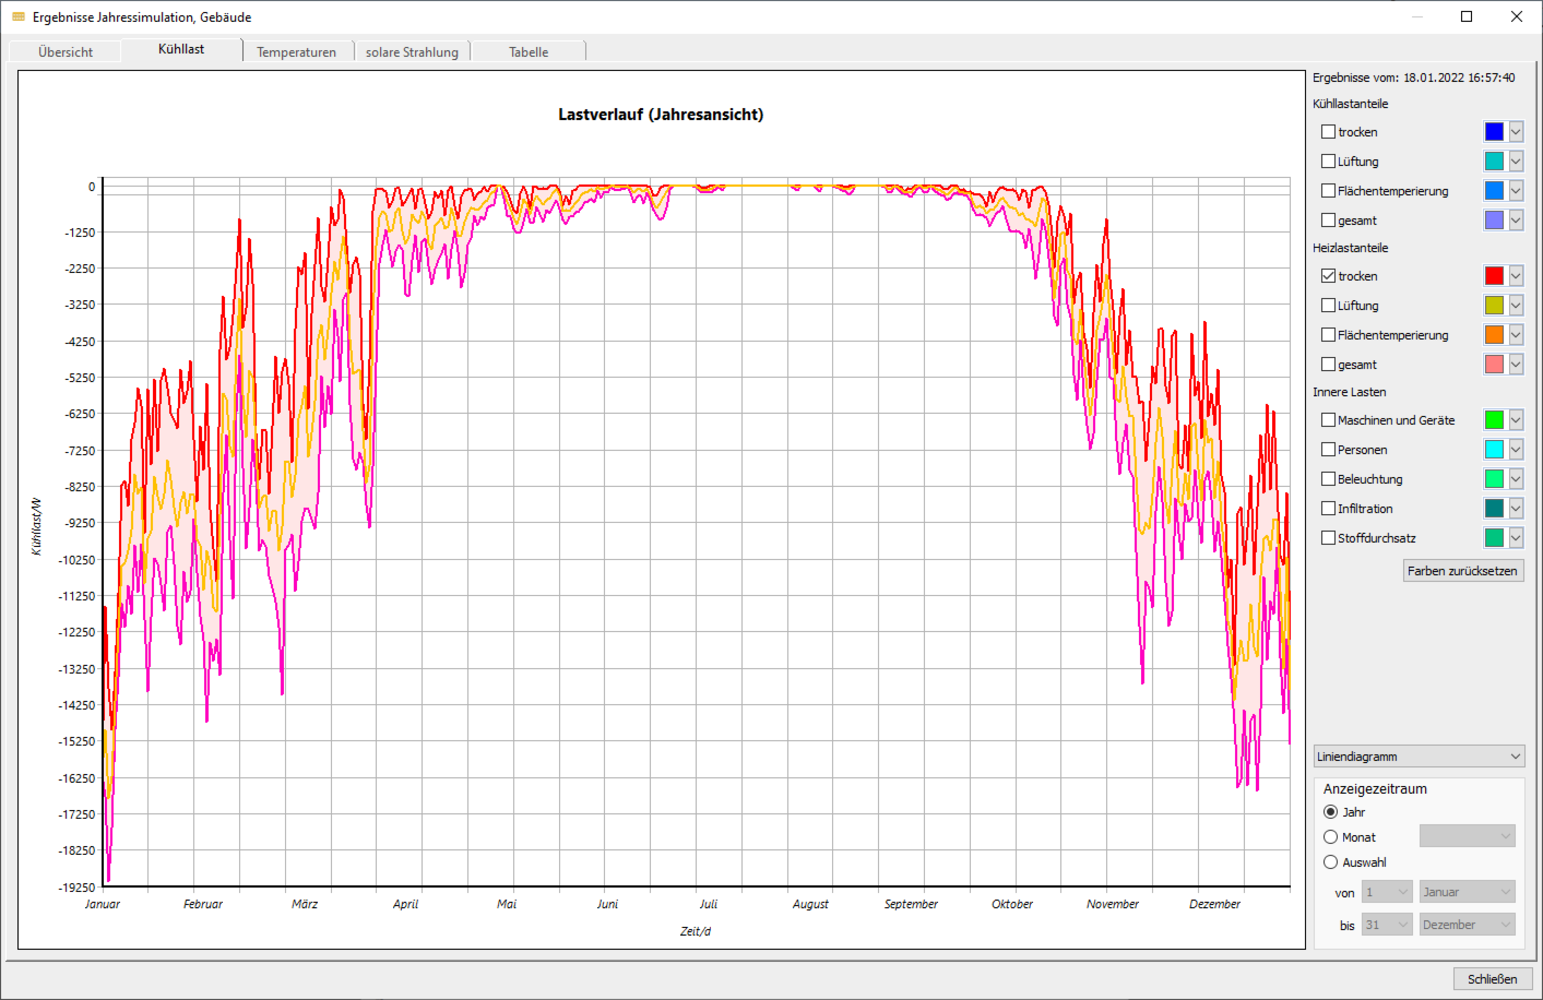
Task: Open color dropdown arrow for Personen
Action: click(1516, 450)
